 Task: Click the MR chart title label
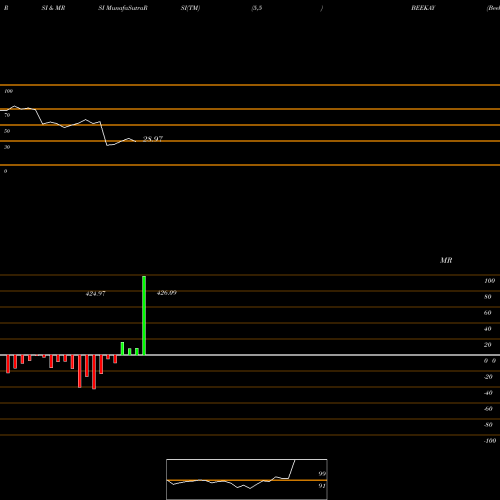(446, 260)
